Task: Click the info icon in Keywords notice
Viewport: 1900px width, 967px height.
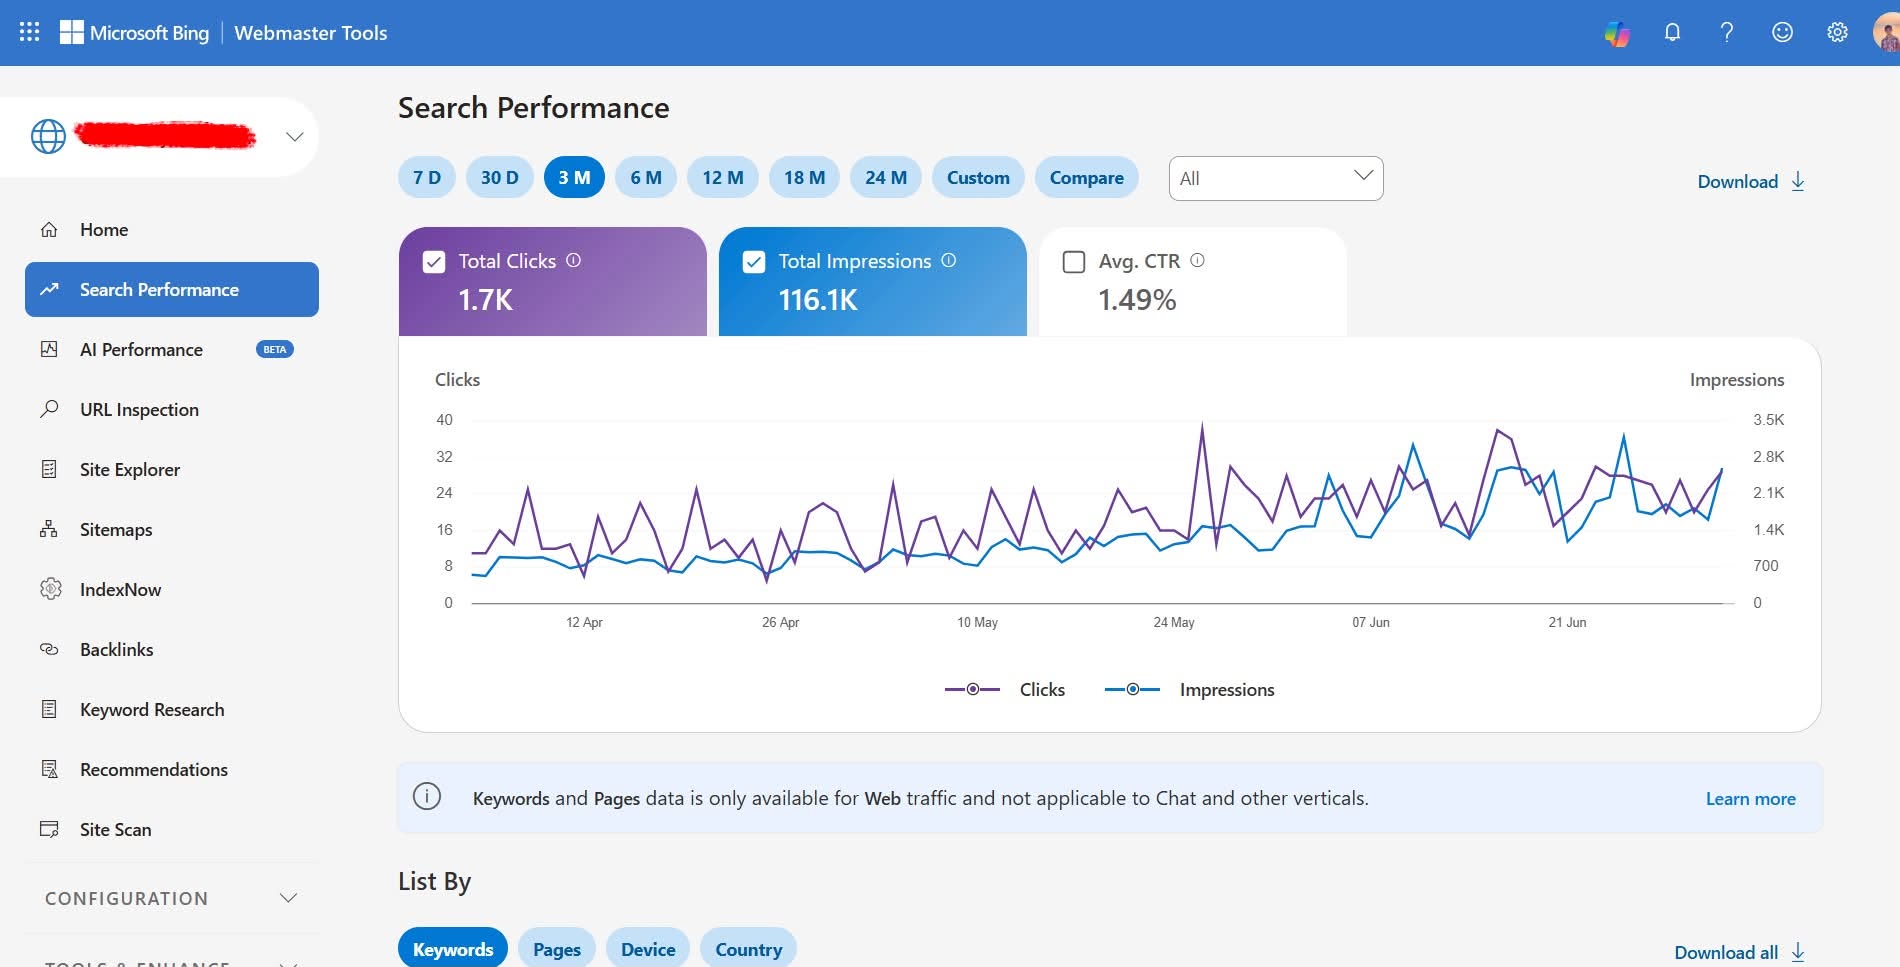Action: click(x=427, y=797)
